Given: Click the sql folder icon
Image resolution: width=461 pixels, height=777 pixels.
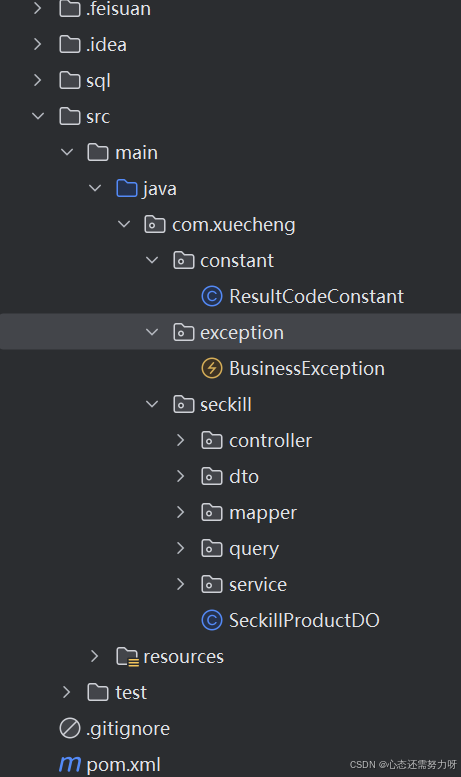Looking at the screenshot, I should tap(70, 80).
